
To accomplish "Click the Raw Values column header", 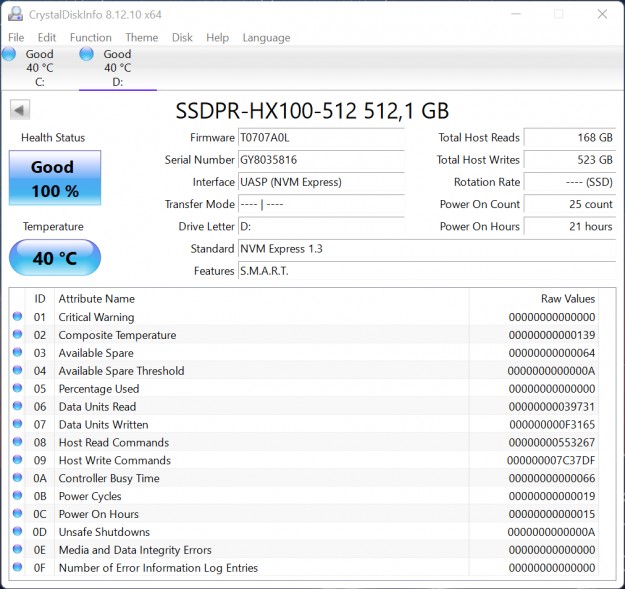I will pyautogui.click(x=567, y=298).
